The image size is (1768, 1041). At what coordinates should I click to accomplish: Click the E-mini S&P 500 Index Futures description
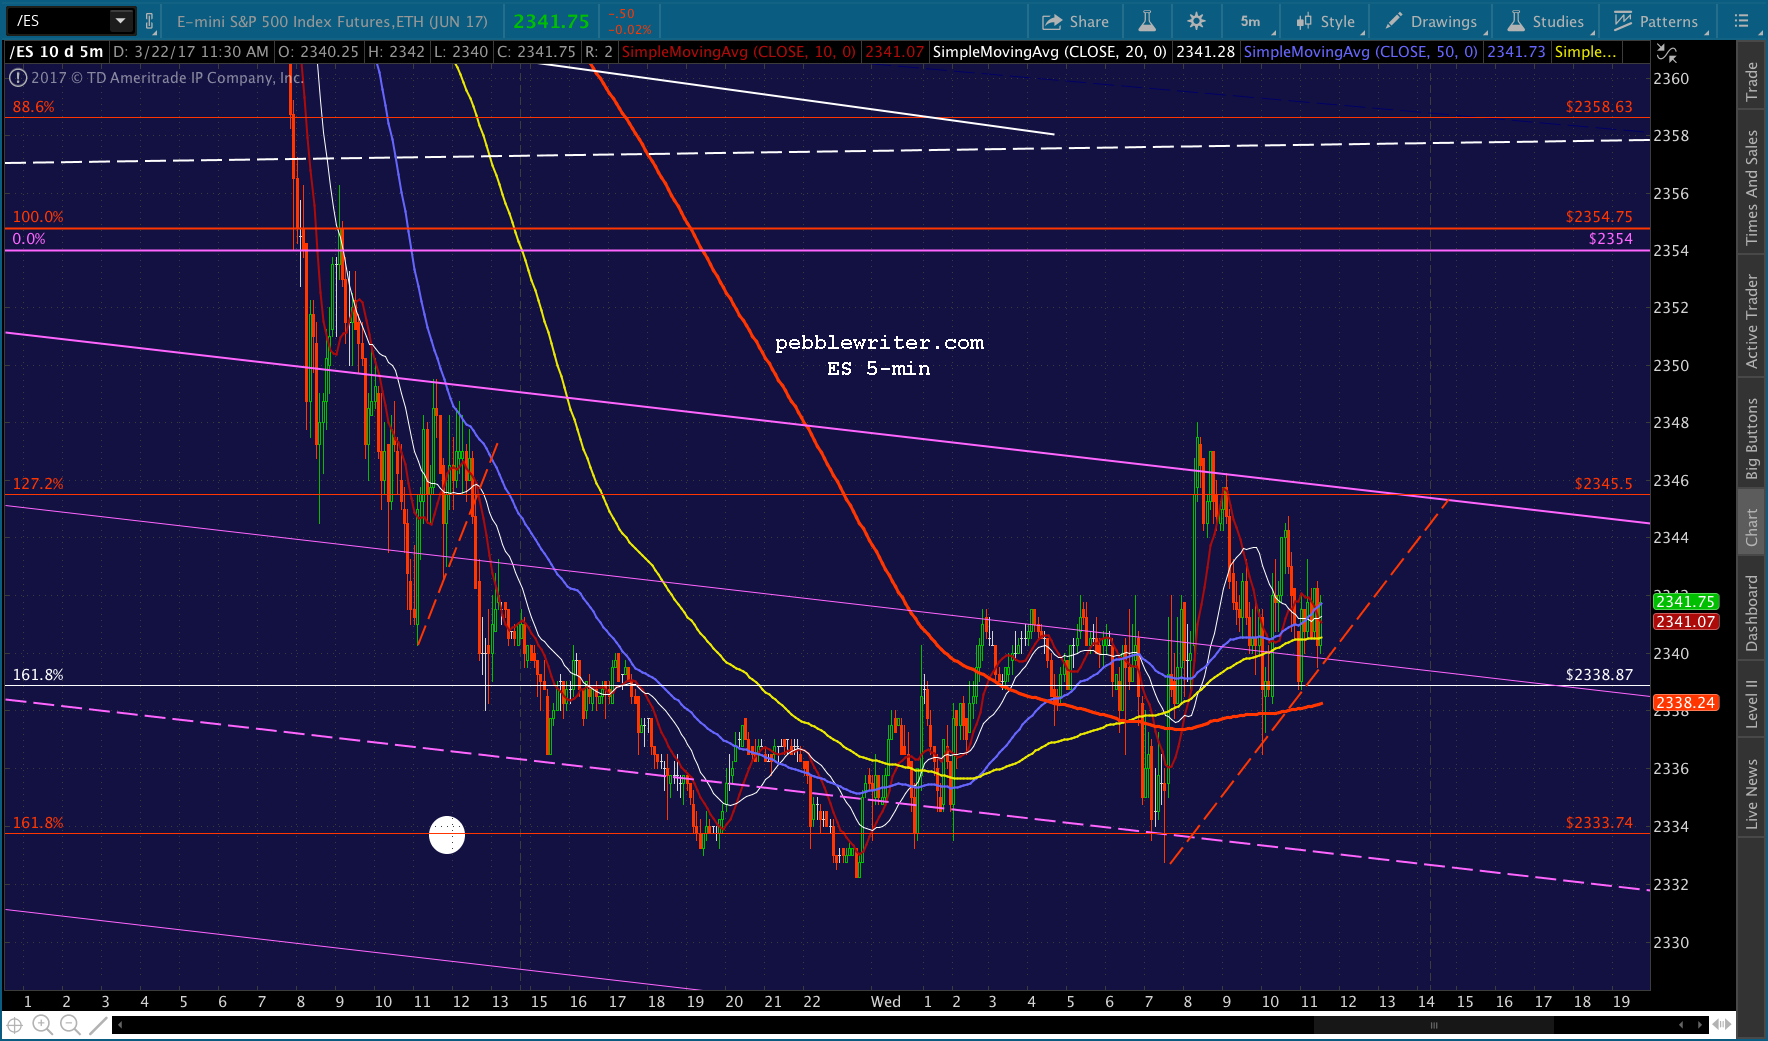pyautogui.click(x=332, y=21)
